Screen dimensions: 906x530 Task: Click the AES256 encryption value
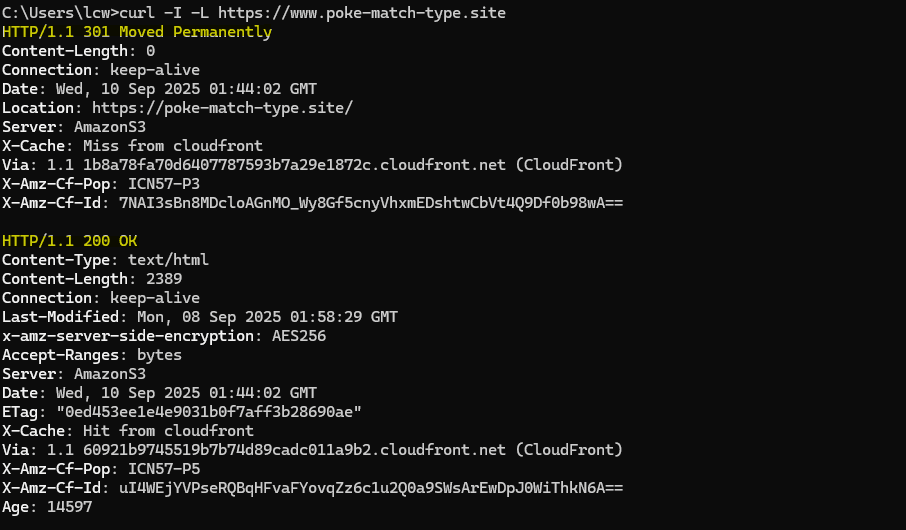click(x=299, y=336)
